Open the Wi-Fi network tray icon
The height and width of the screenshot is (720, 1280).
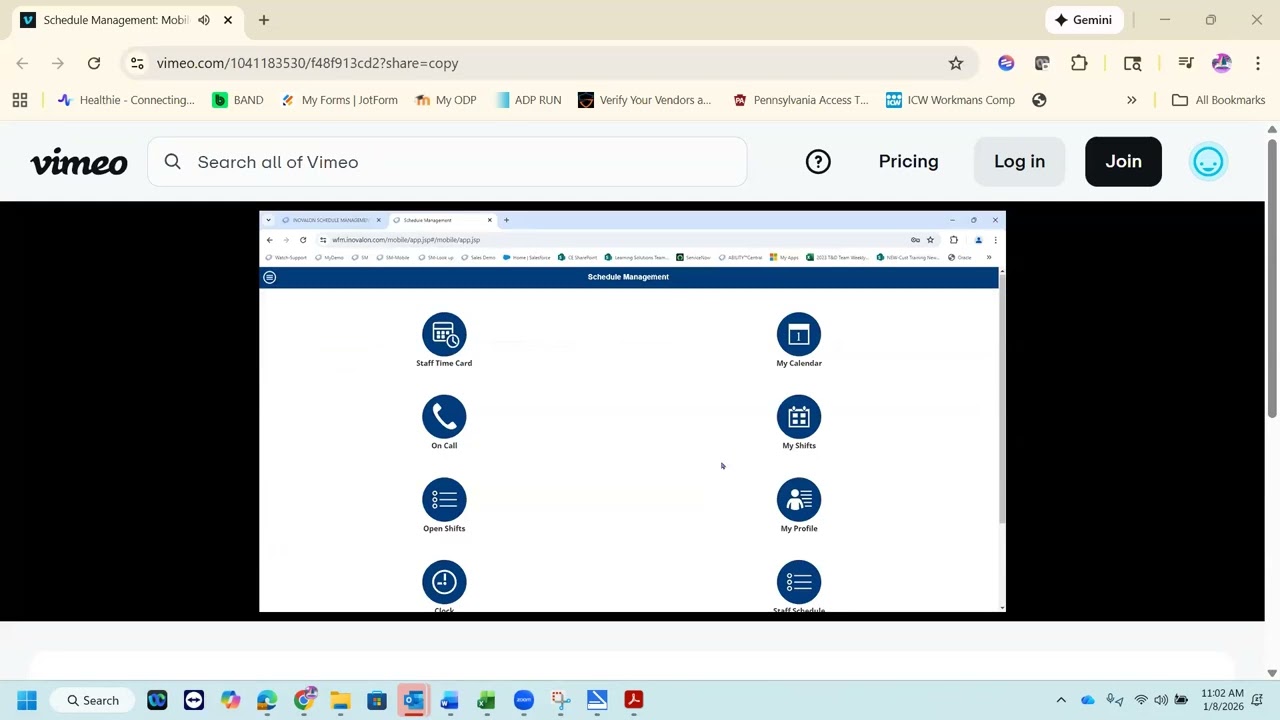(x=1141, y=700)
